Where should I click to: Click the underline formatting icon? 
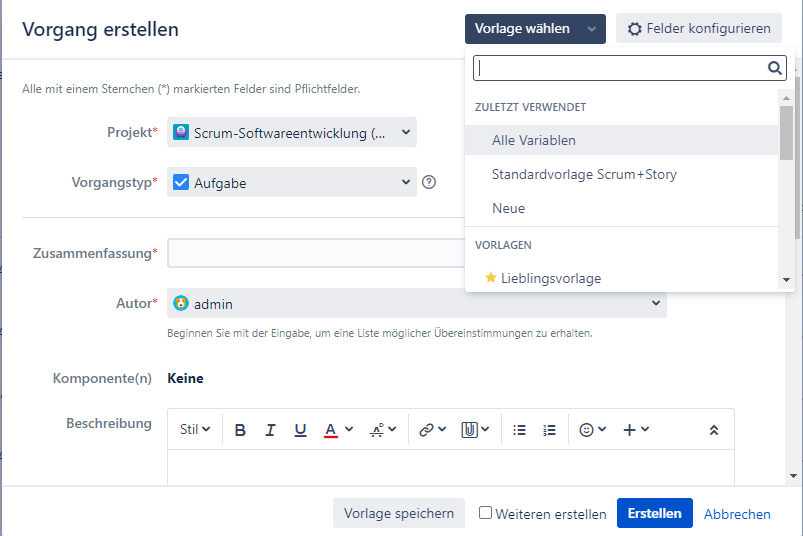(300, 430)
